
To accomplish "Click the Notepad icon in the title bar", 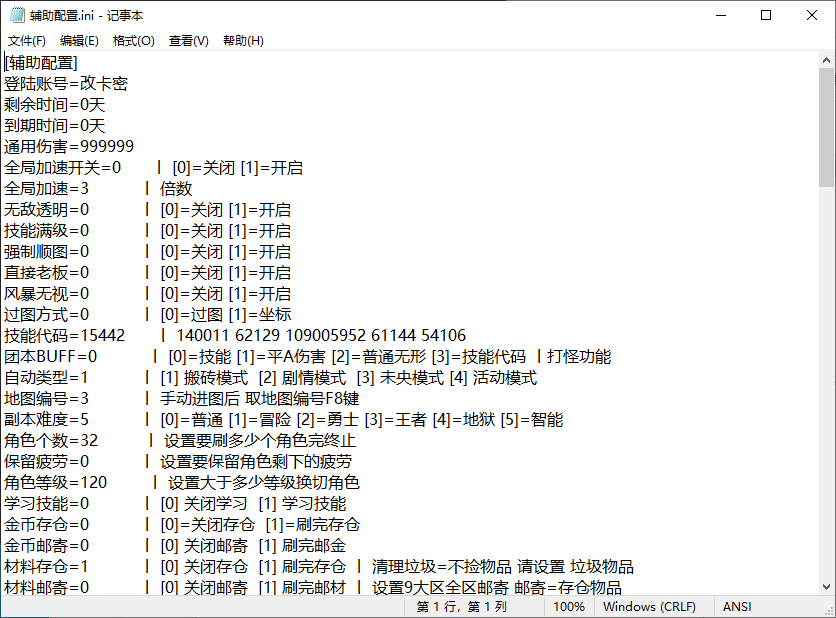I will (x=16, y=15).
